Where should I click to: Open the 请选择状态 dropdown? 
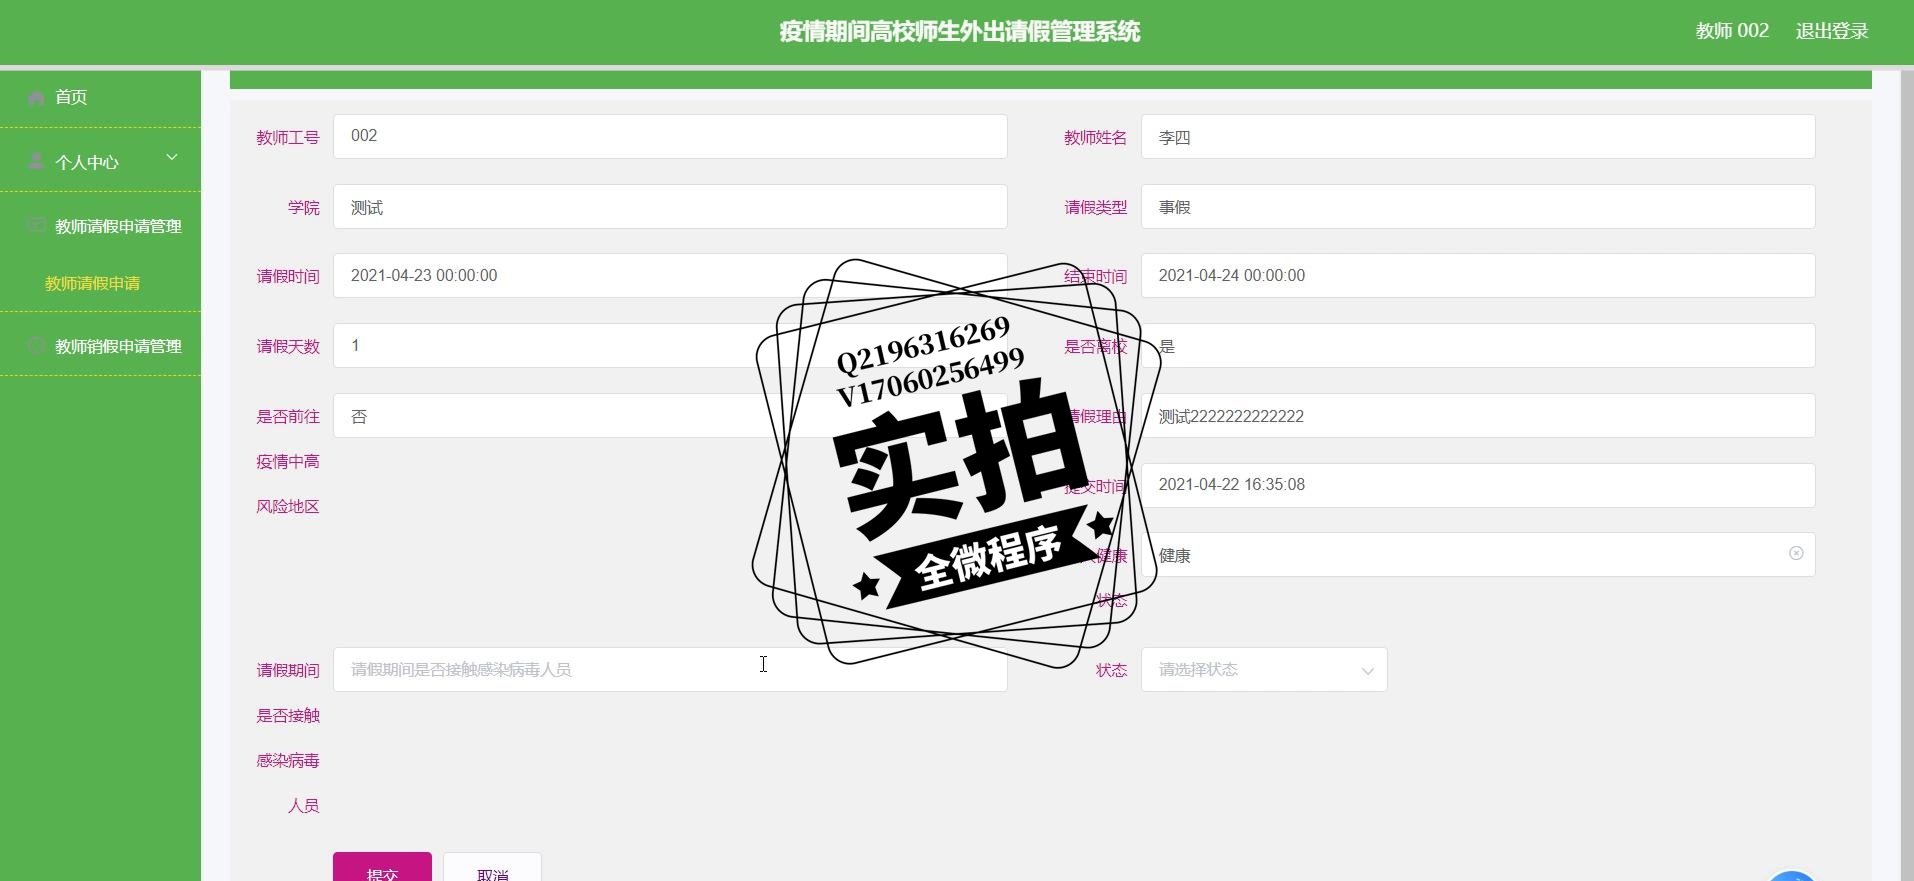coord(1264,669)
